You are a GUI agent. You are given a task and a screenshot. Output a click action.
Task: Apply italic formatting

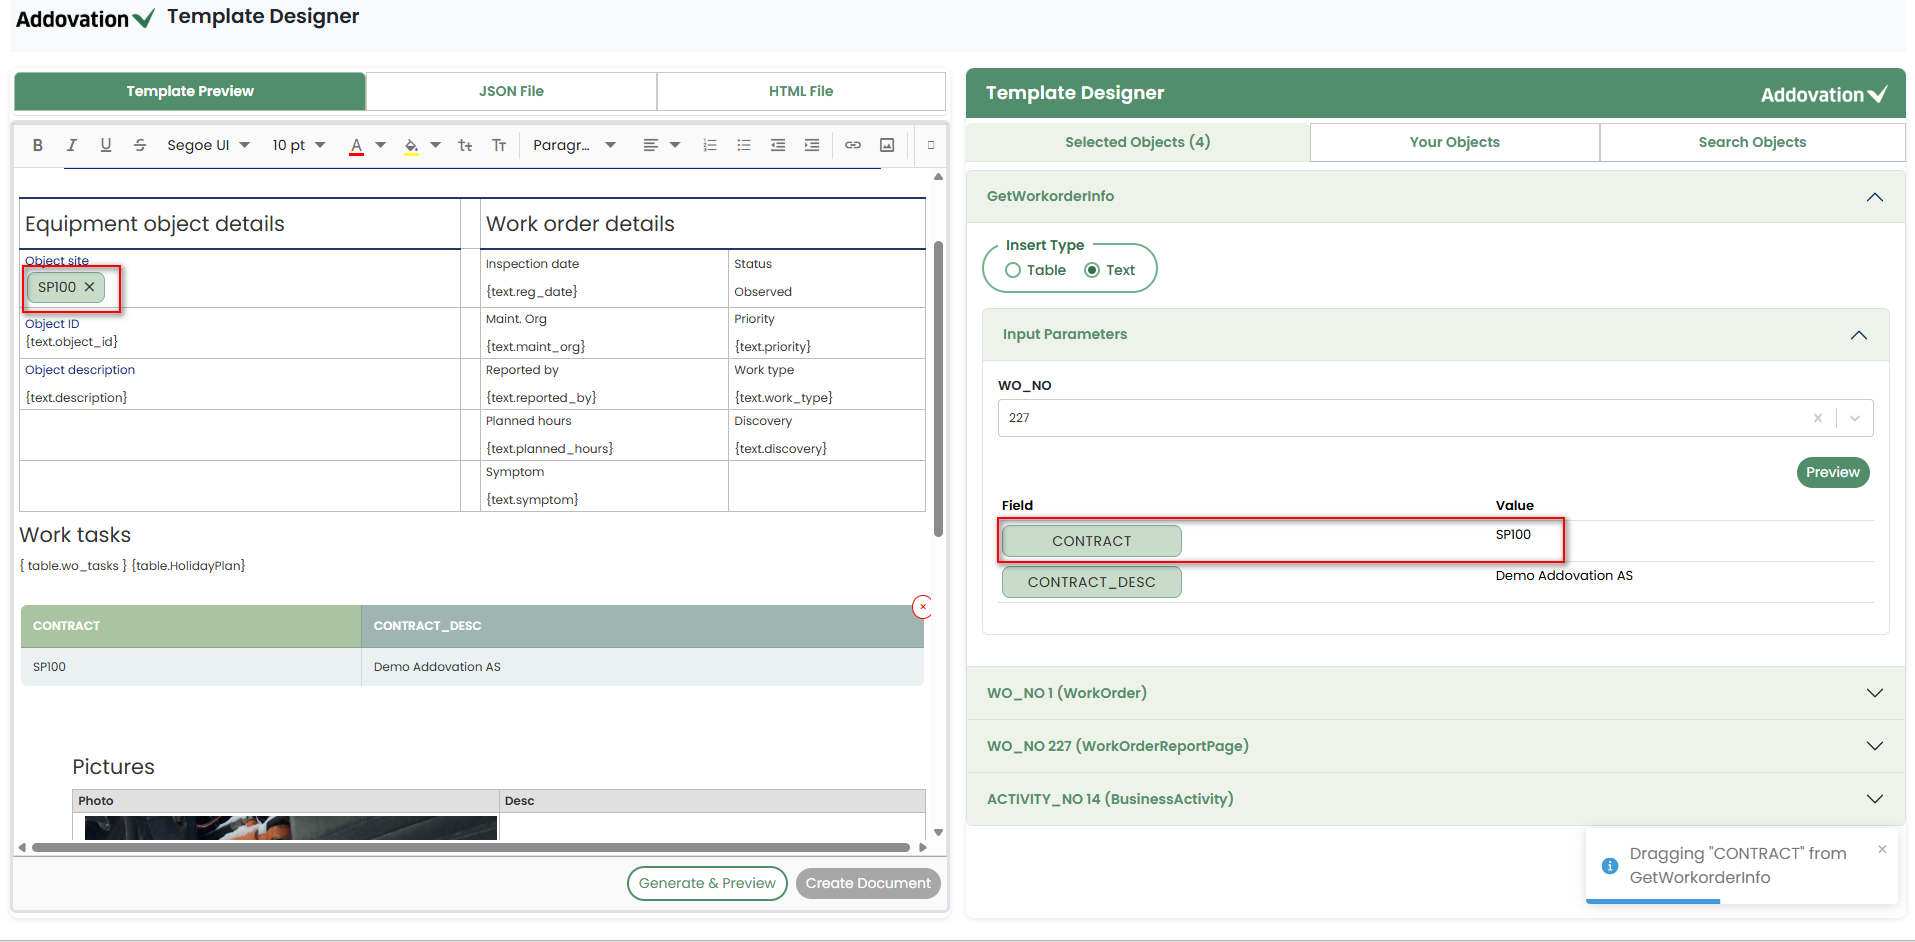72,145
